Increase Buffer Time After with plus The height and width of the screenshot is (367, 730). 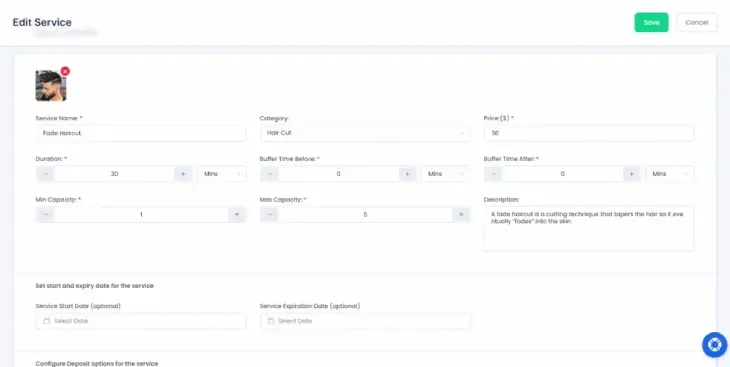631,174
